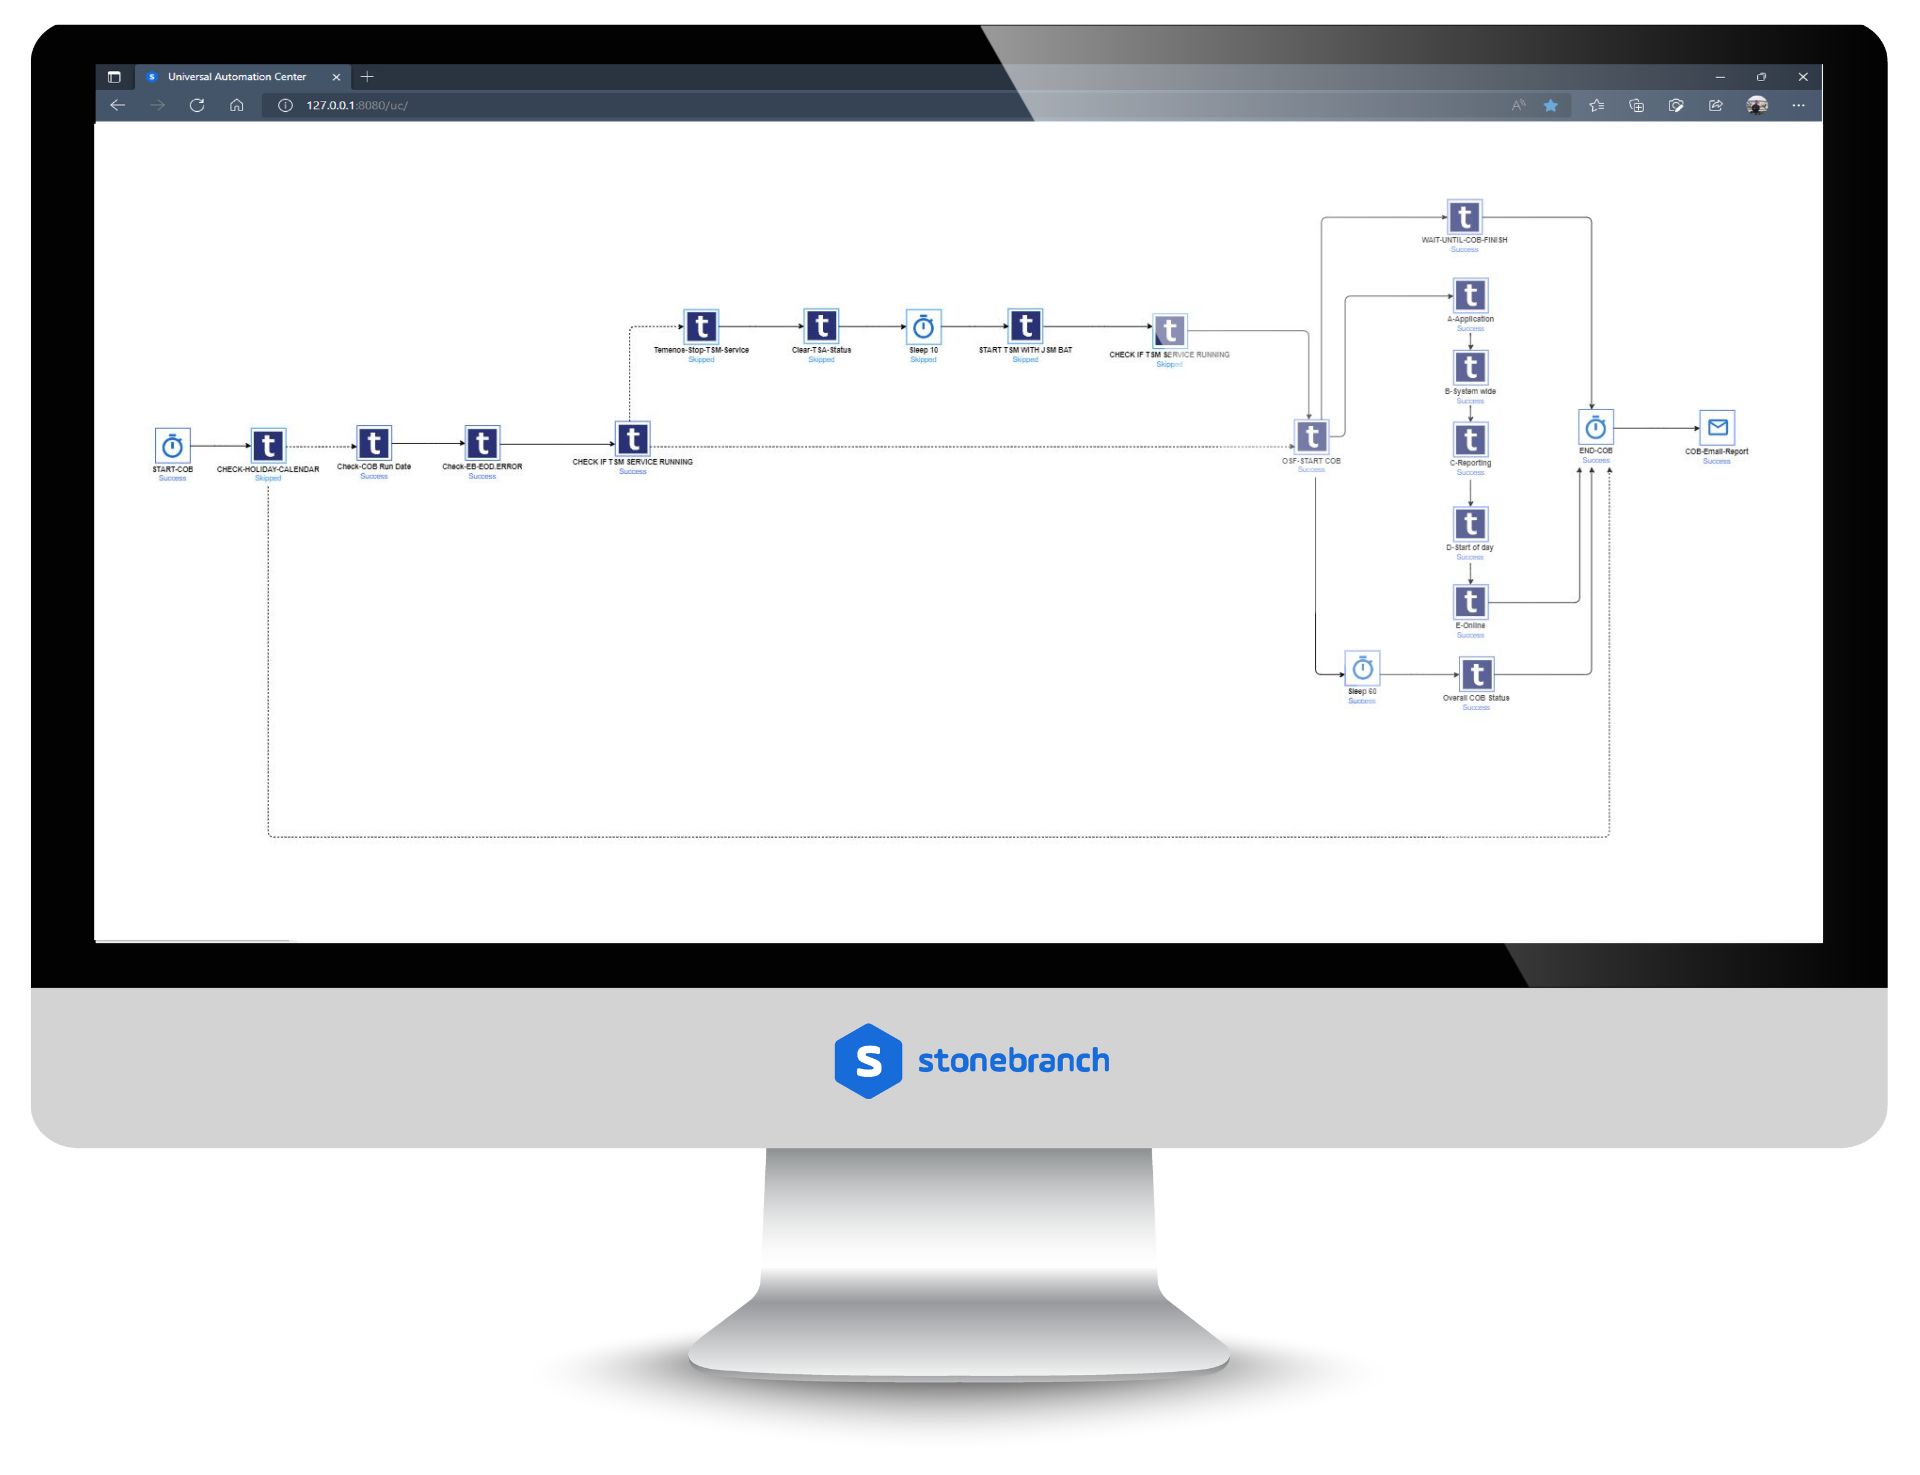Screen dimensions: 1920x1475
Task: Select the browser settings menu icon
Action: [x=1804, y=105]
